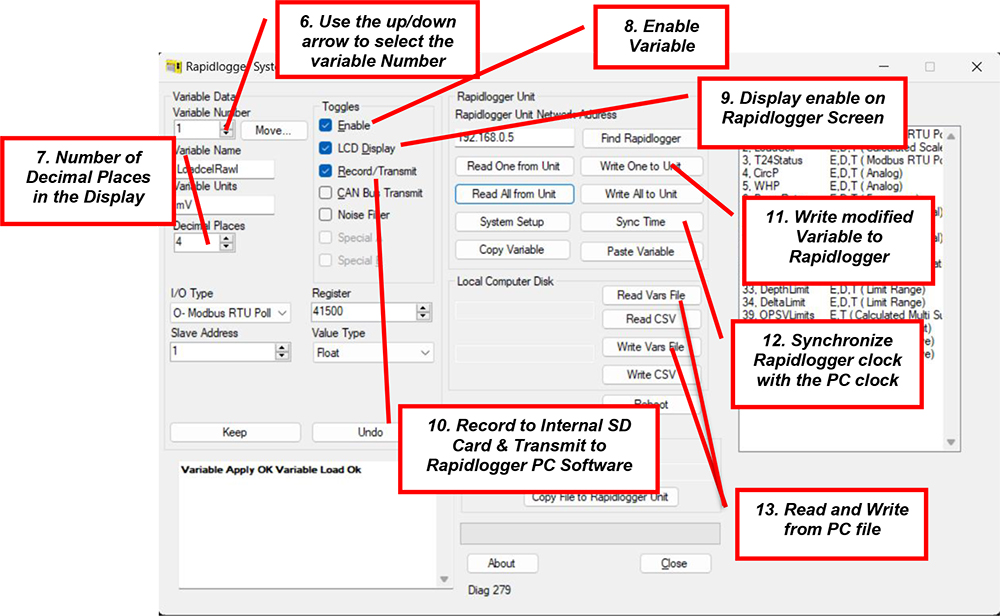This screenshot has height=616, width=1000.
Task: Decrement the Register value with down arrow
Action: point(423,315)
